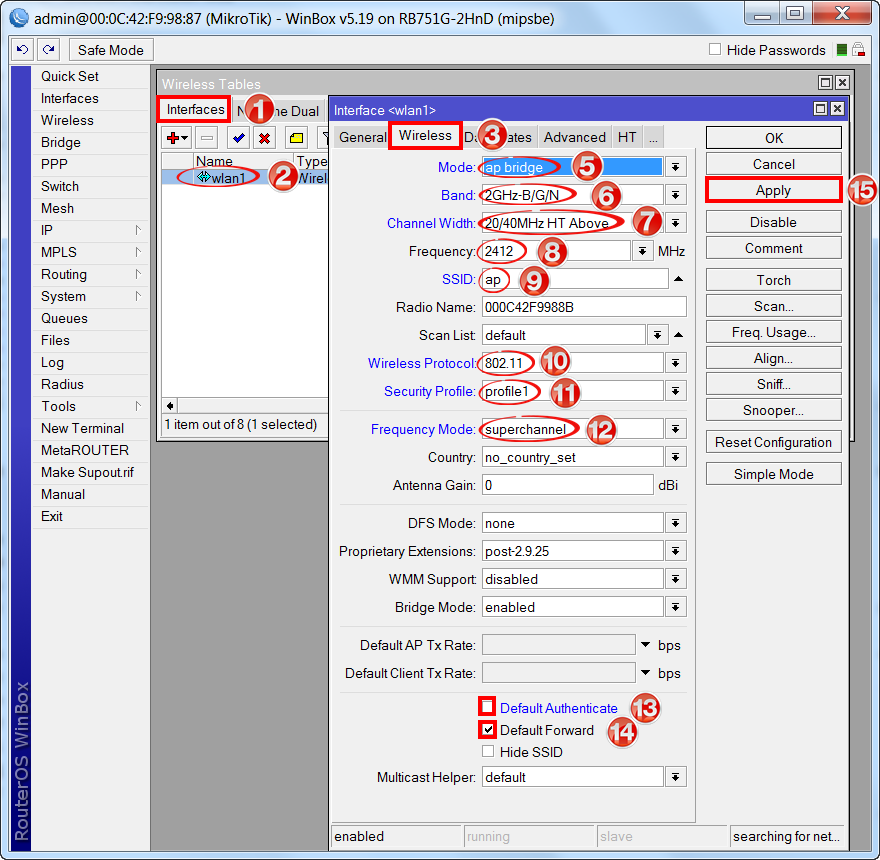Click the red plus add interface icon
Screen dimensions: 880x860
178,138
